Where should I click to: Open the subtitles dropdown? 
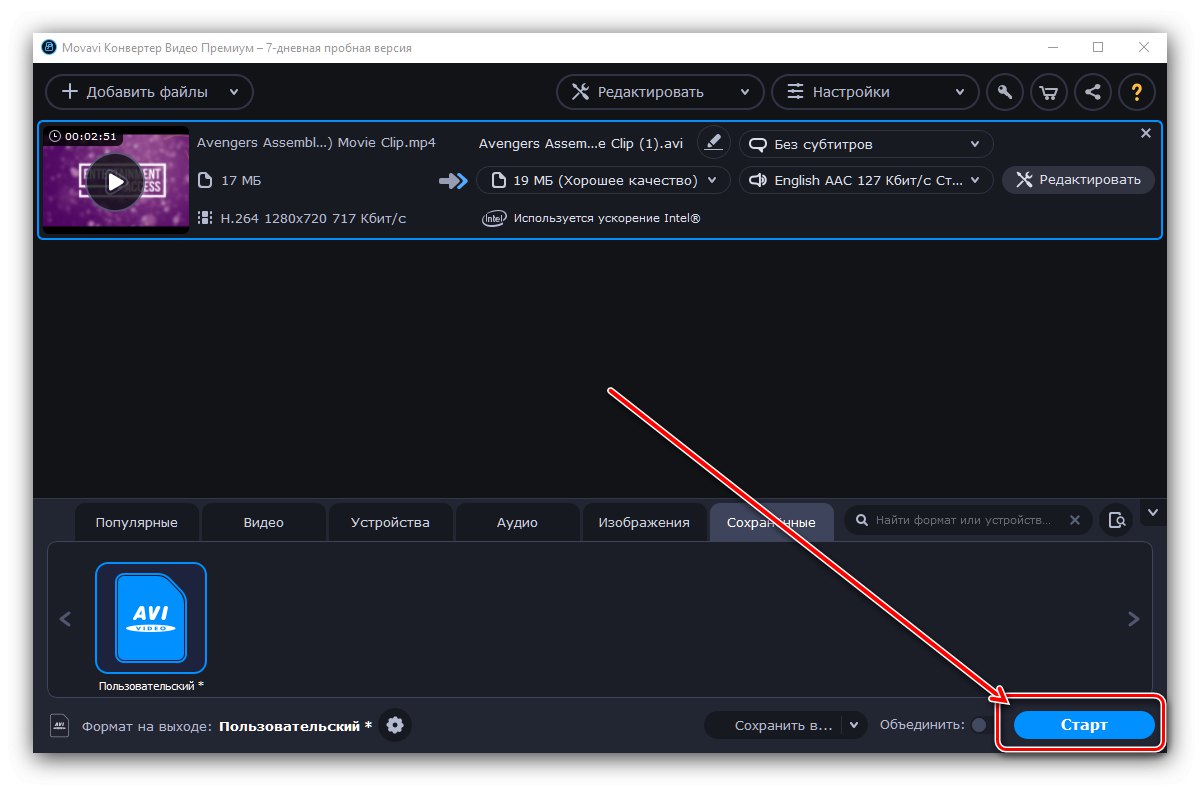click(866, 144)
